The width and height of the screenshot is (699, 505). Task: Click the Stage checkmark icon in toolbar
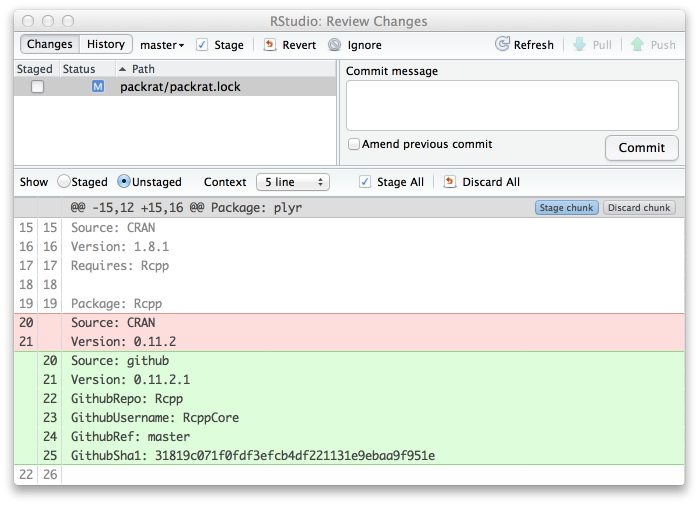tap(202, 45)
